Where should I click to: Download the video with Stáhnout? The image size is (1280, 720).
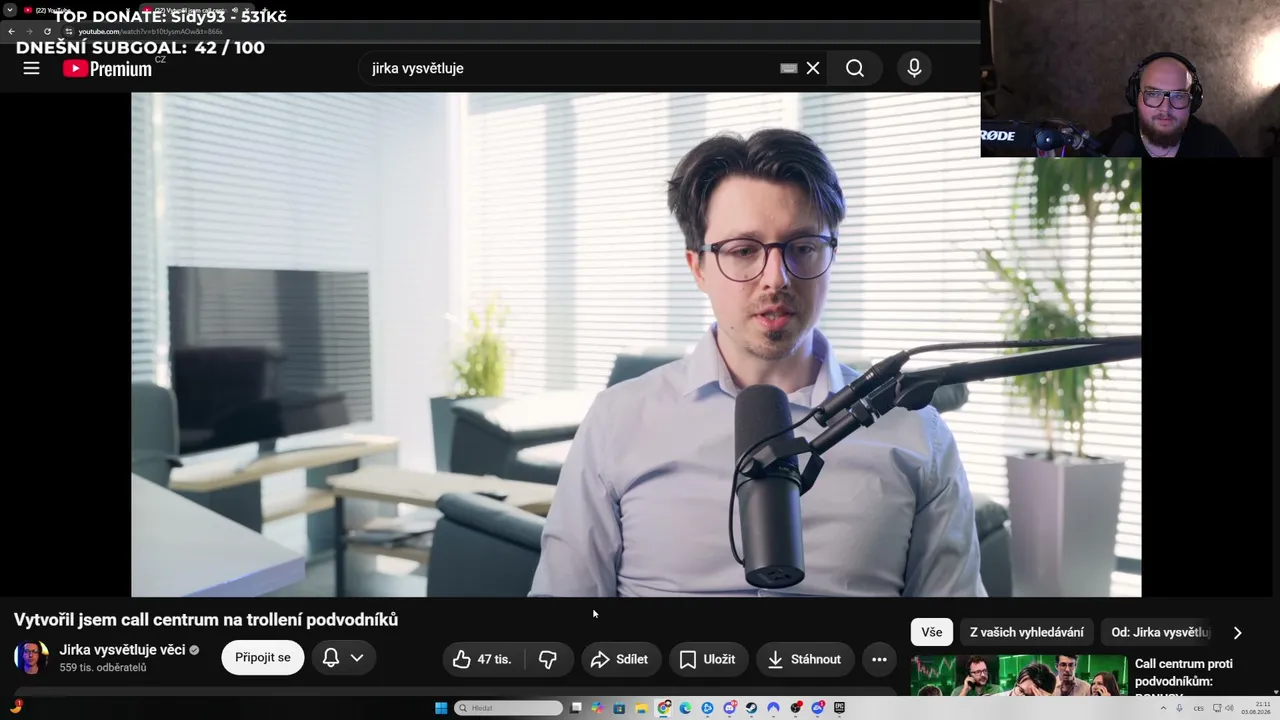[x=805, y=659]
